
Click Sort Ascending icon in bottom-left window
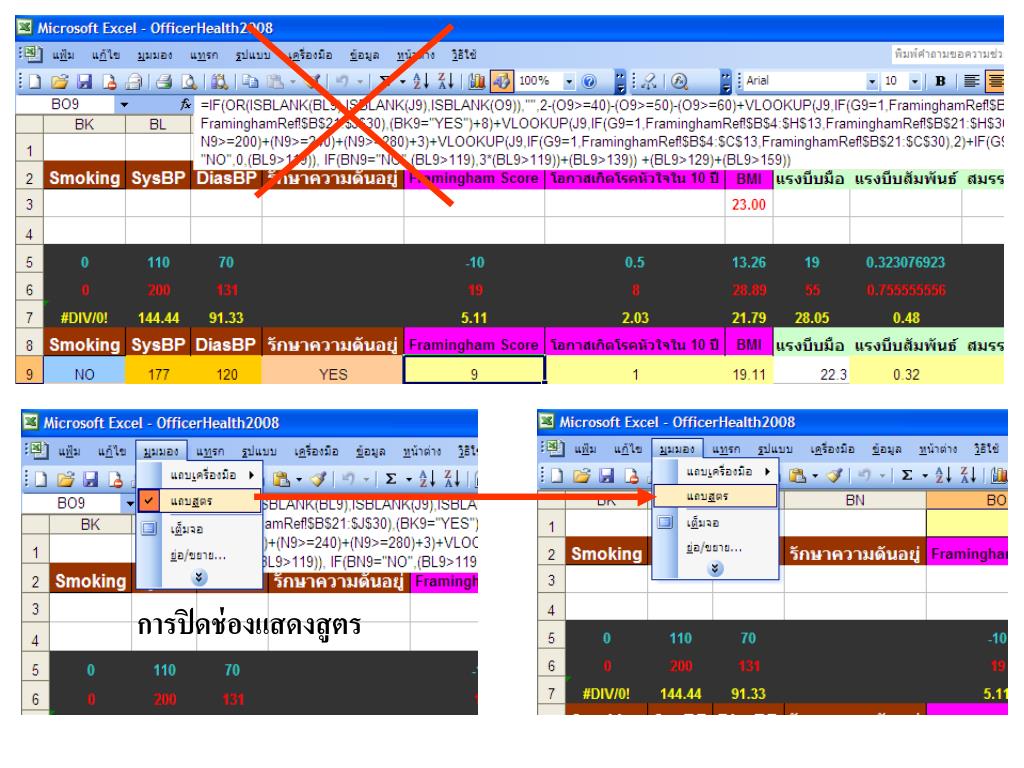tap(426, 479)
